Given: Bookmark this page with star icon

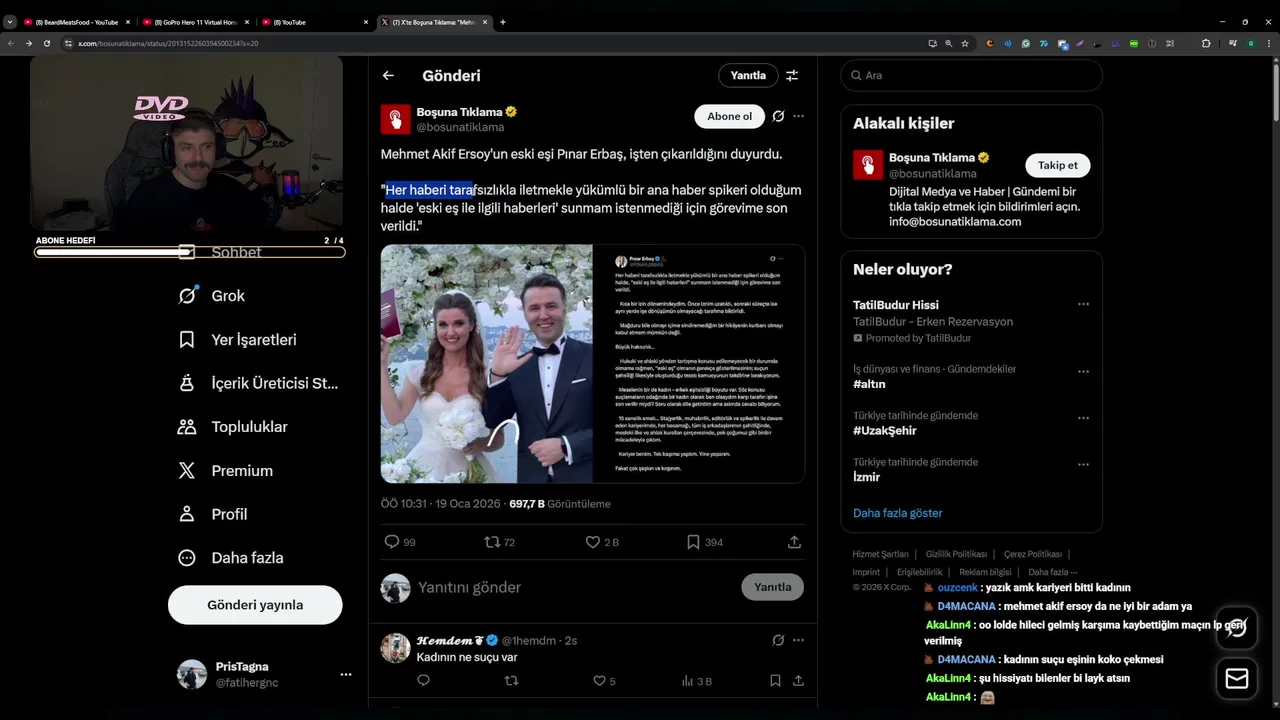Looking at the screenshot, I should pyautogui.click(x=965, y=43).
